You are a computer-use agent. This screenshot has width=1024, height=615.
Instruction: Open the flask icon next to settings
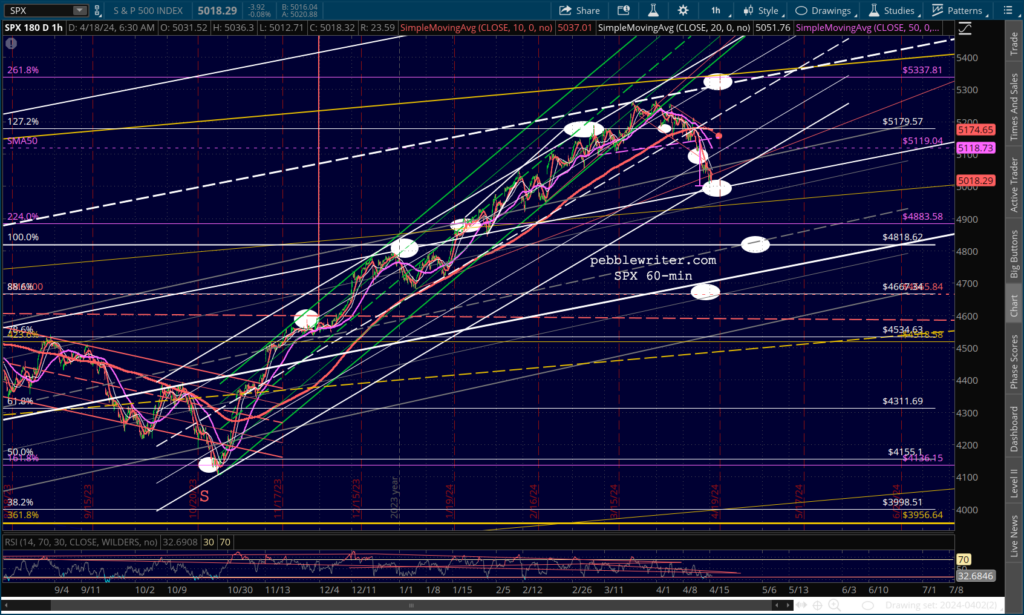(x=652, y=10)
